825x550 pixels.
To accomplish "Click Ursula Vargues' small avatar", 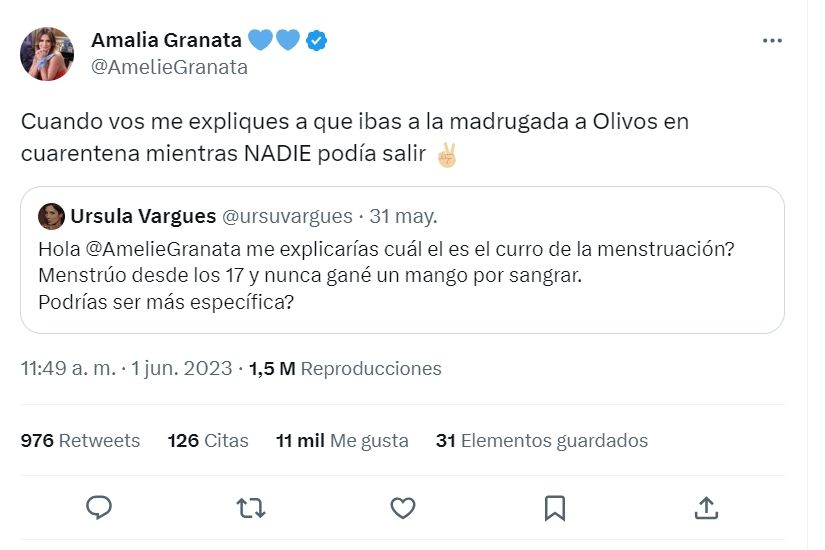I will (51, 216).
